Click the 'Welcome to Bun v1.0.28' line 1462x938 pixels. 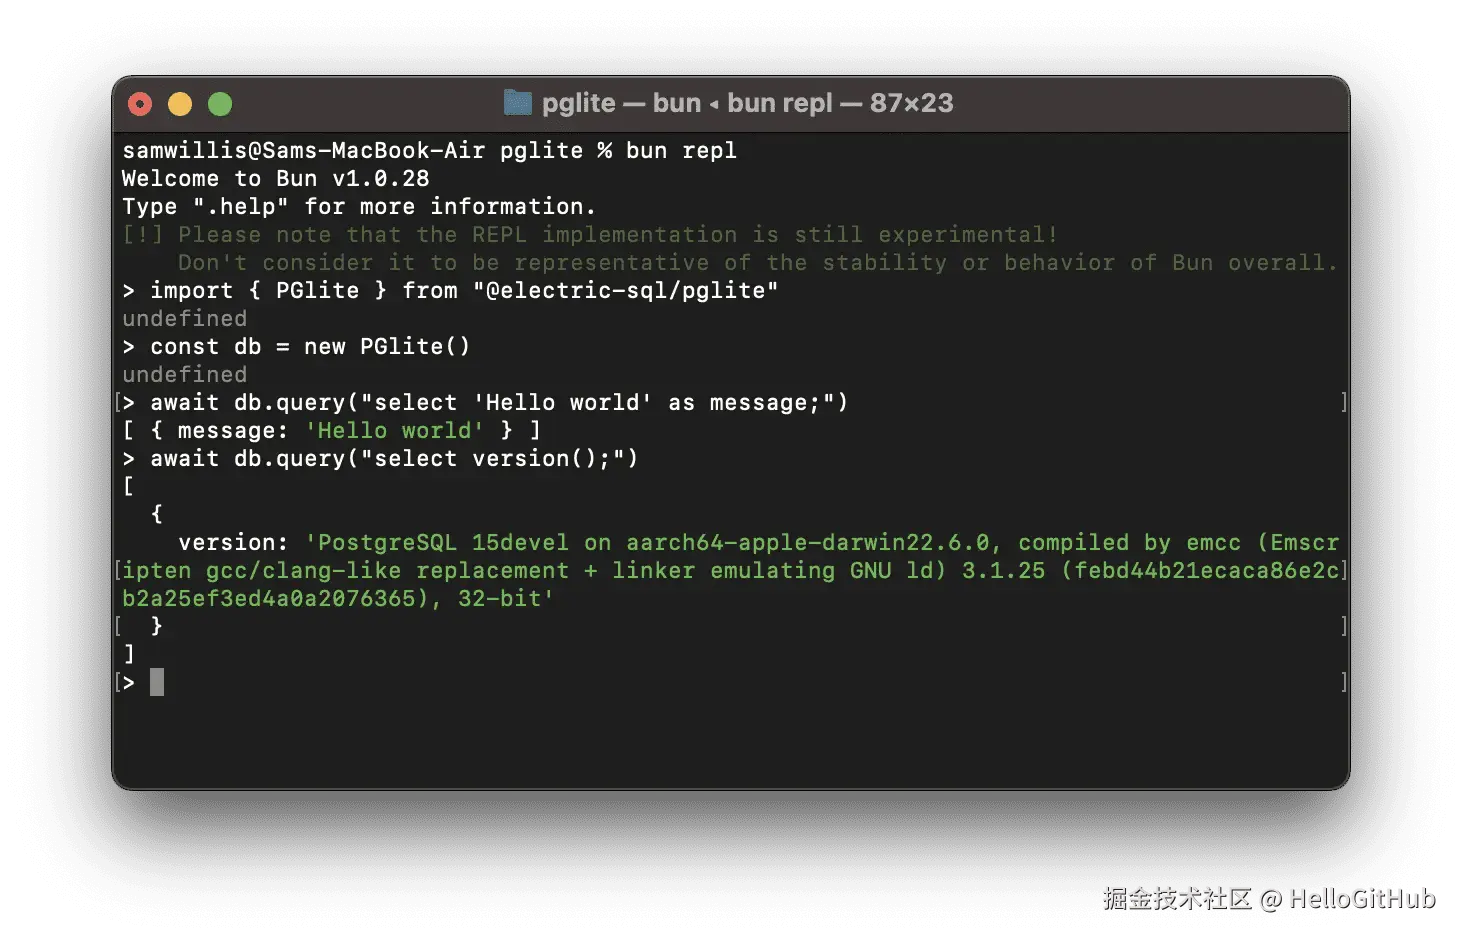[x=275, y=178]
